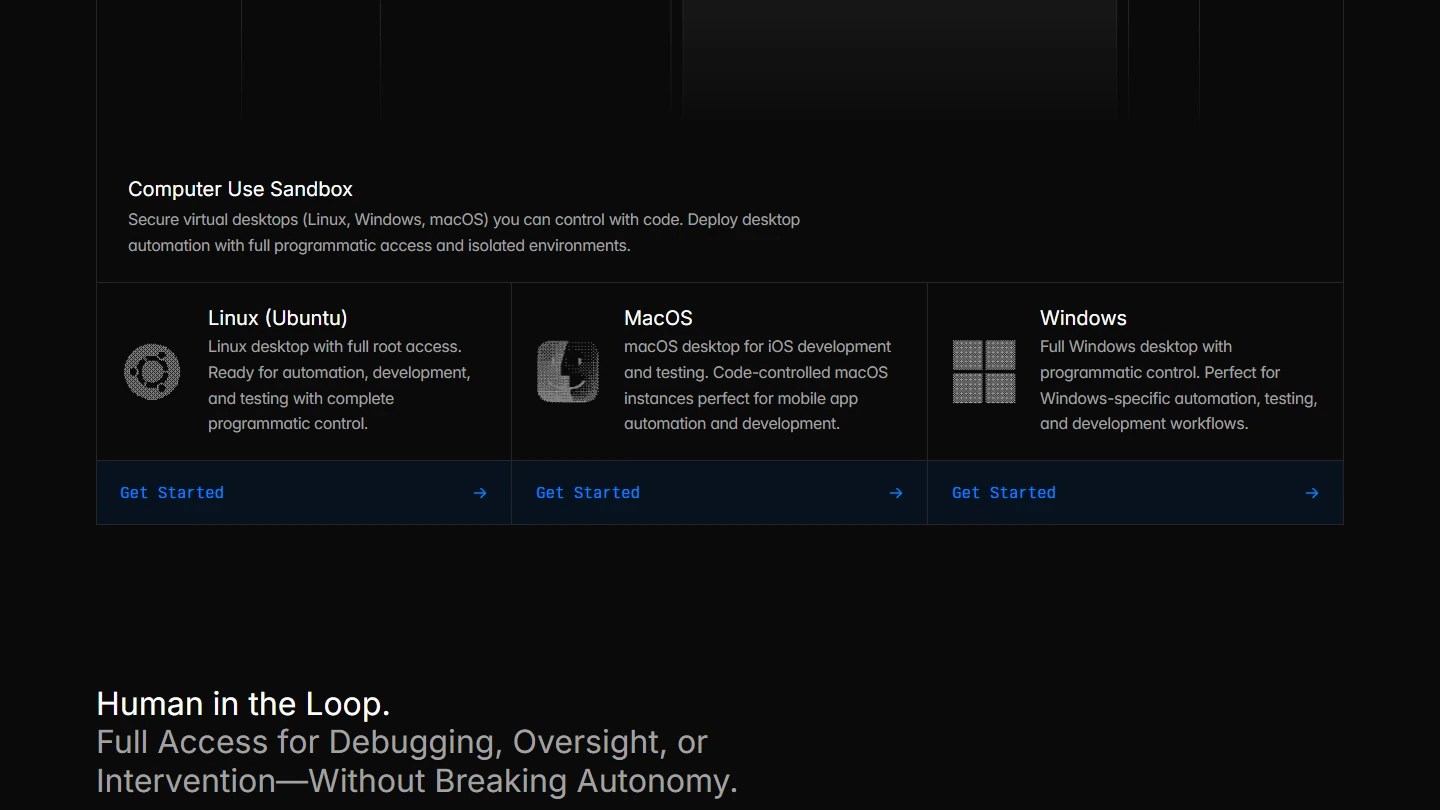Click the arrow in MacOS Get Started bar
This screenshot has width=1440, height=810.
click(x=896, y=493)
